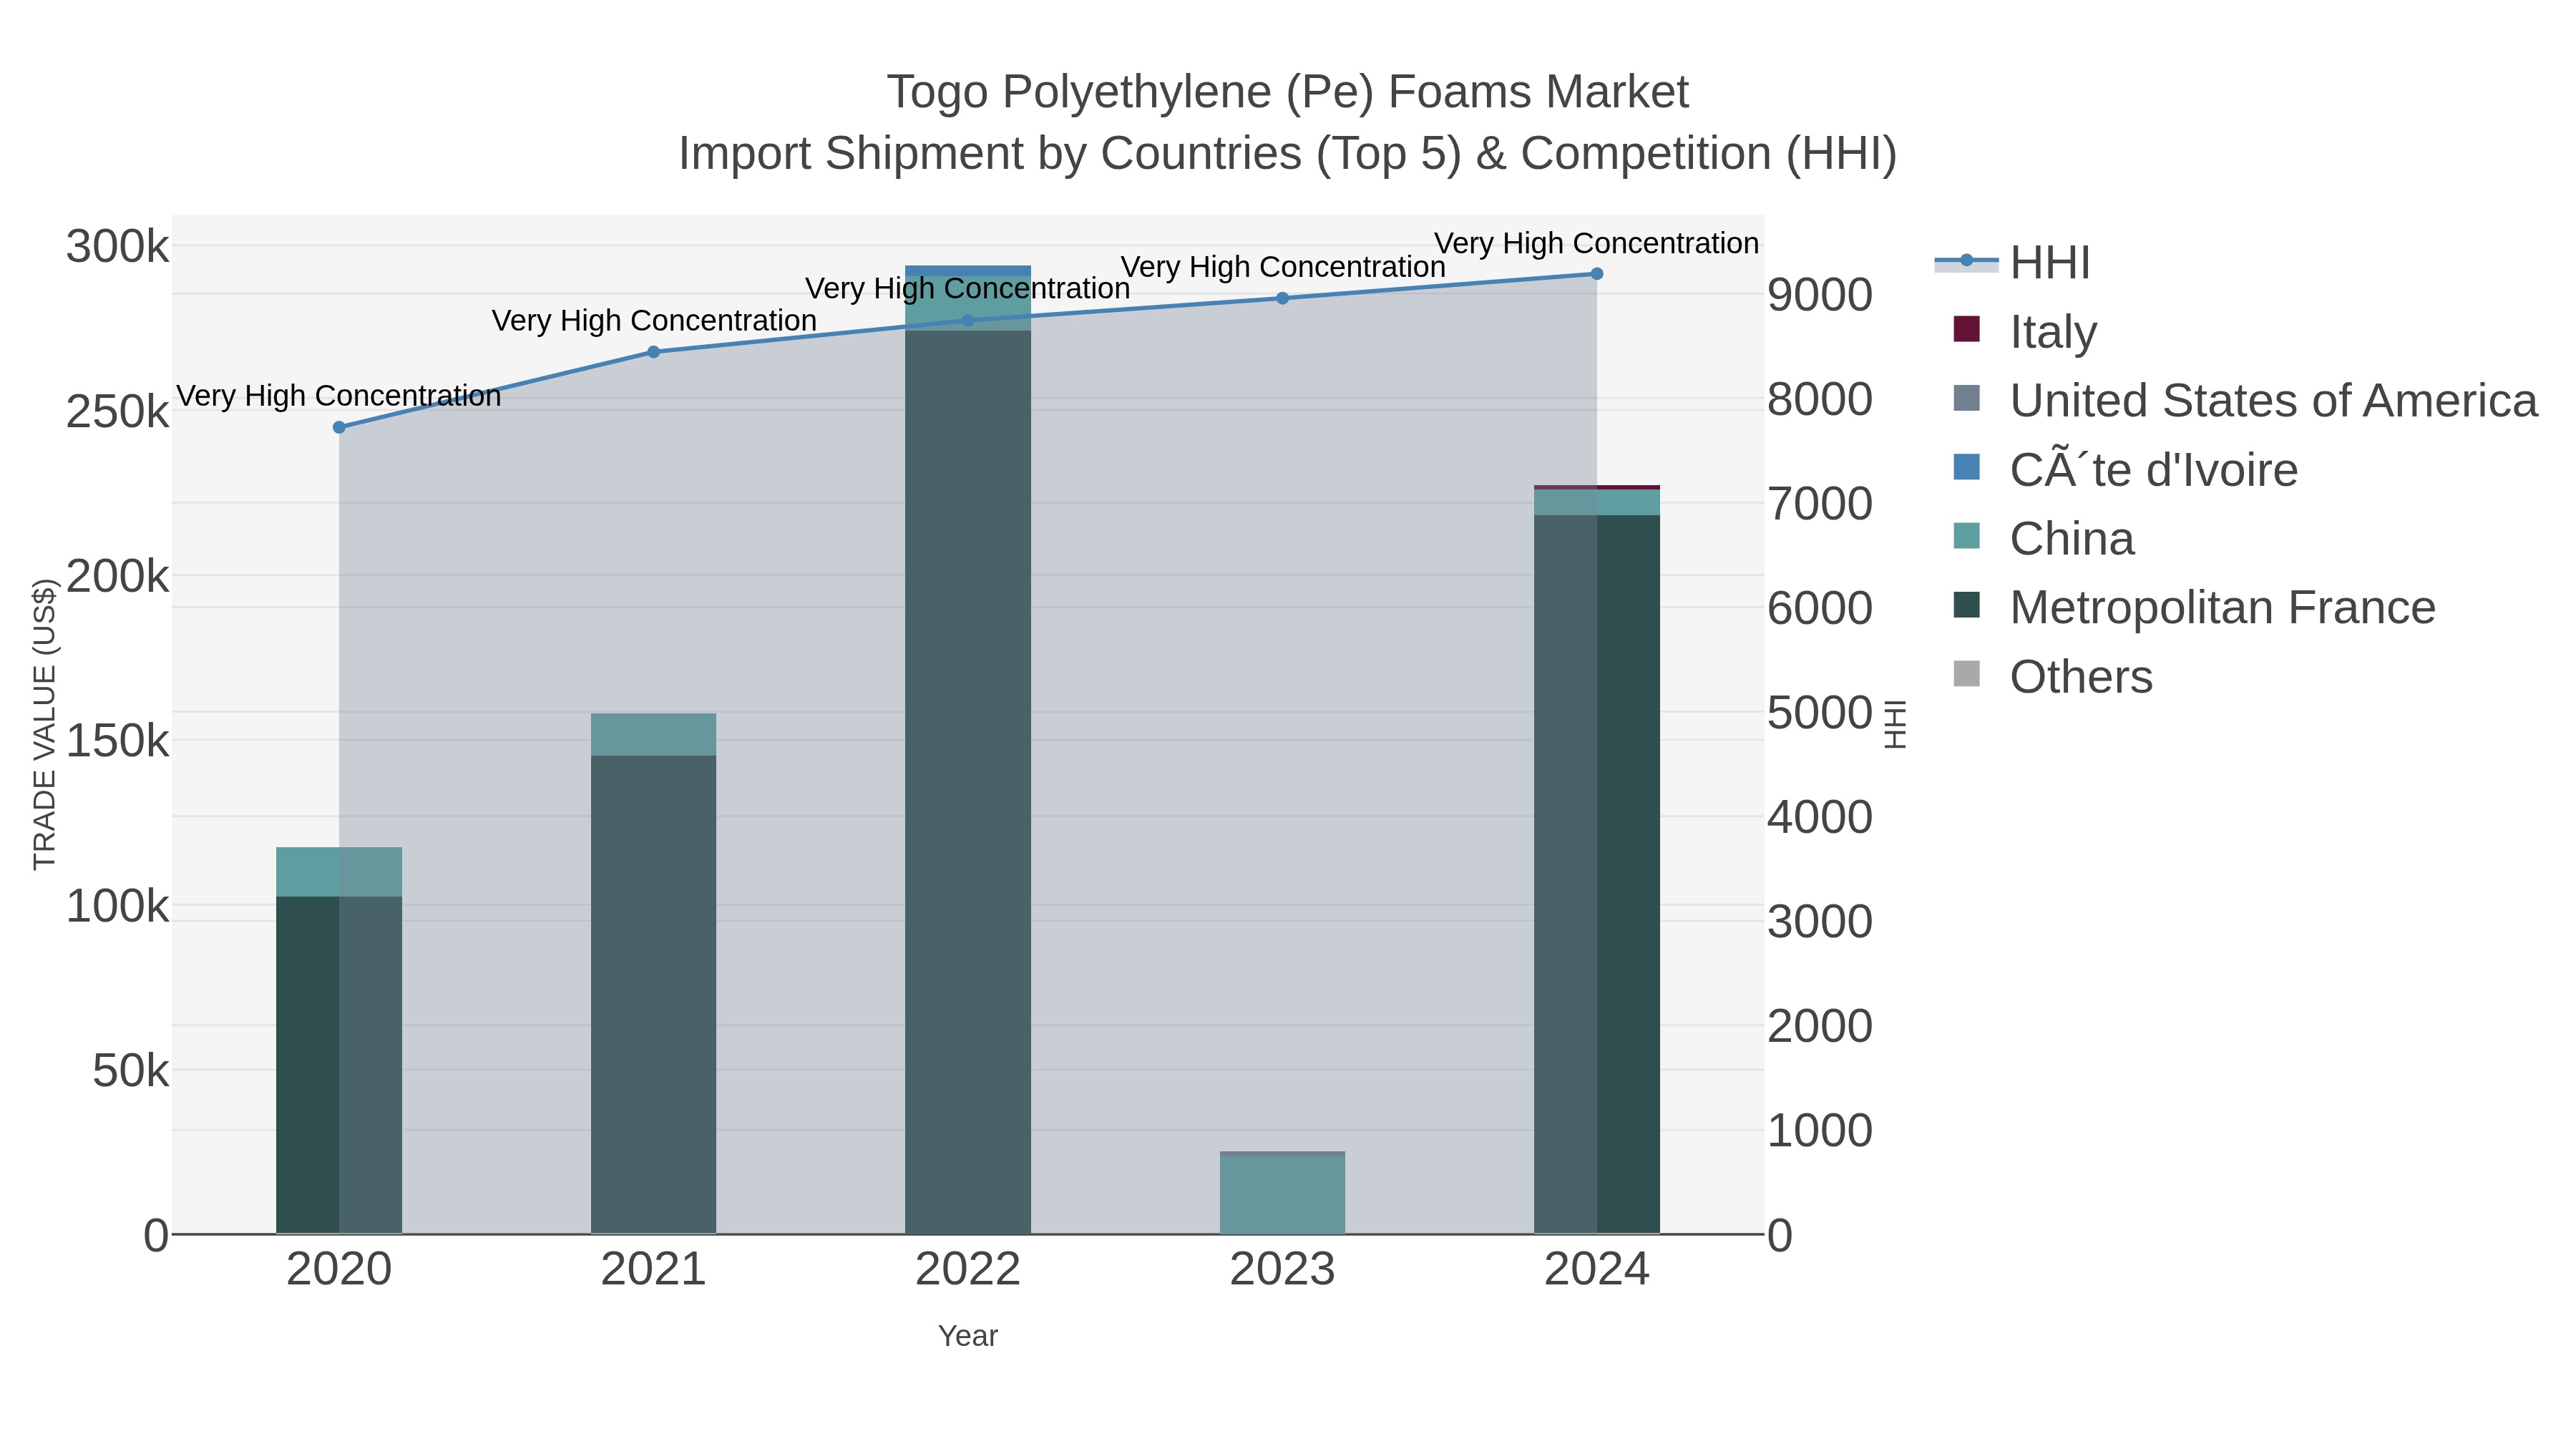Select the 2022 Metropolitan France bar segment
This screenshot has height=1449, width=2576.
pyautogui.click(x=968, y=782)
